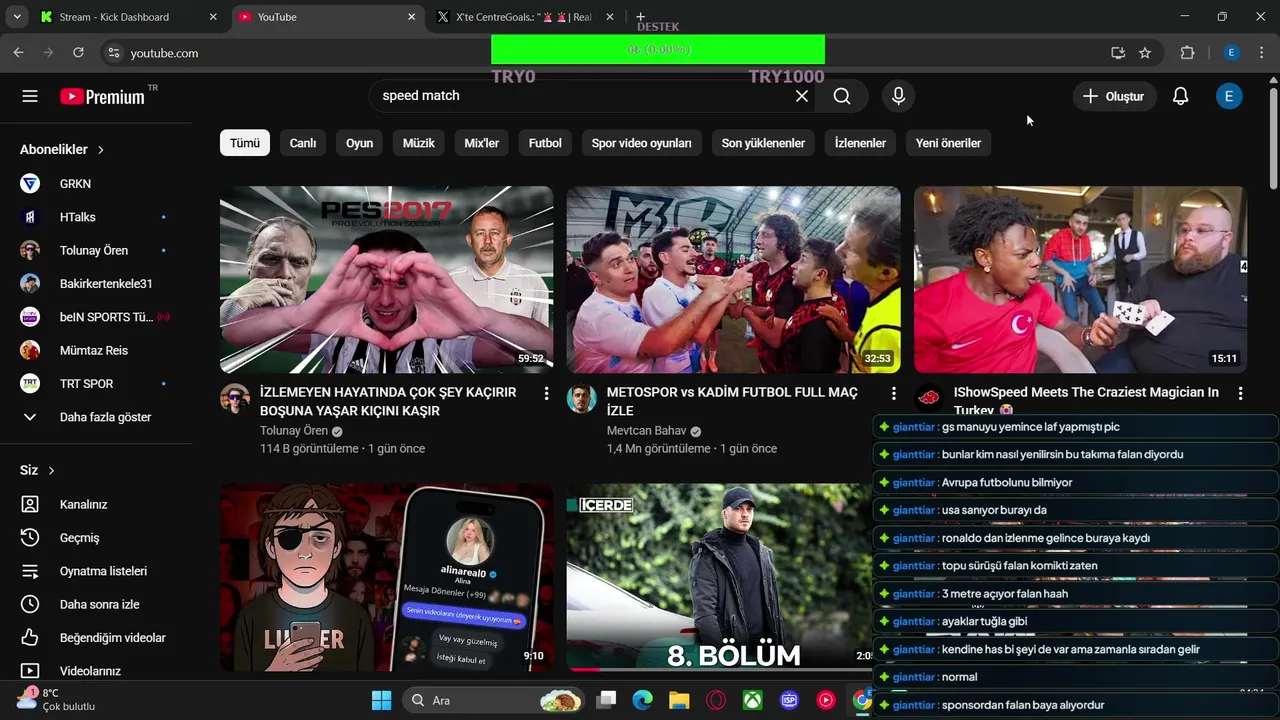
Task: Open IShowSpeed Meets The Craziest Magician title
Action: [1086, 400]
